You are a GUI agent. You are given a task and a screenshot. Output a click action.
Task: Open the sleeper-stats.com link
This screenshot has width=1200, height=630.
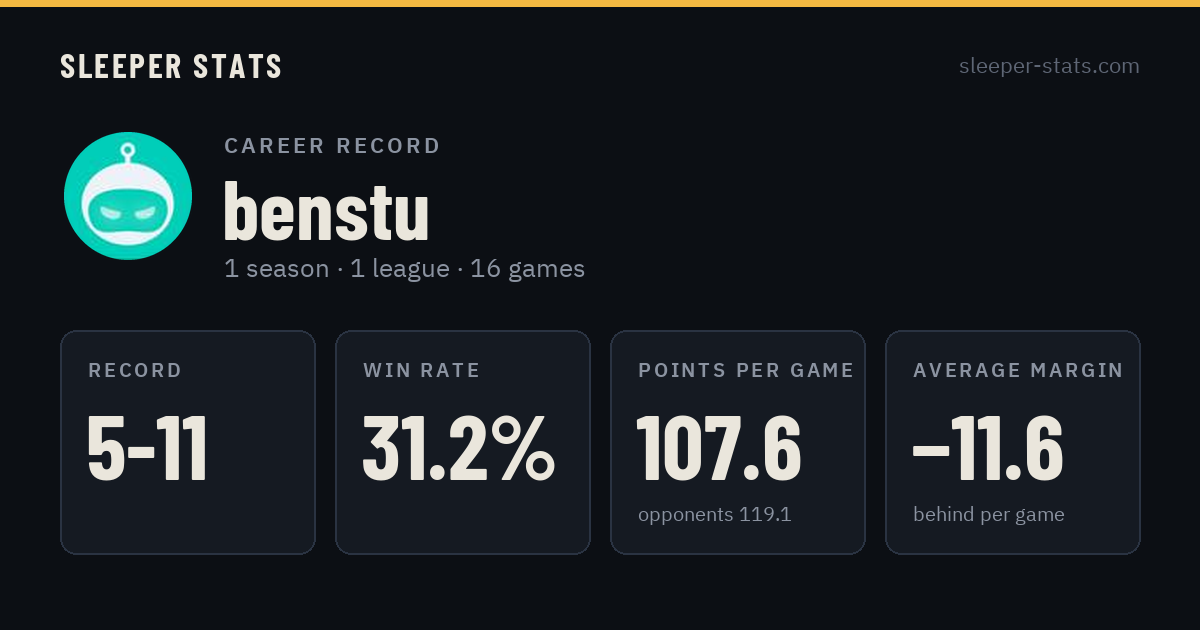pyautogui.click(x=1049, y=66)
